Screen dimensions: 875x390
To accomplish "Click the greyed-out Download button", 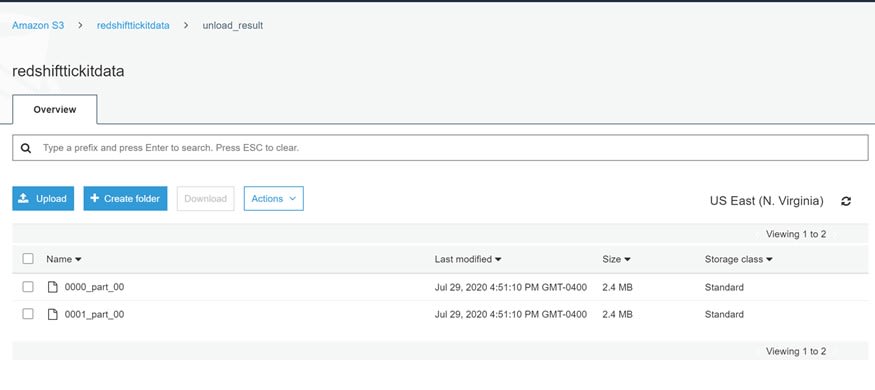I will (205, 199).
